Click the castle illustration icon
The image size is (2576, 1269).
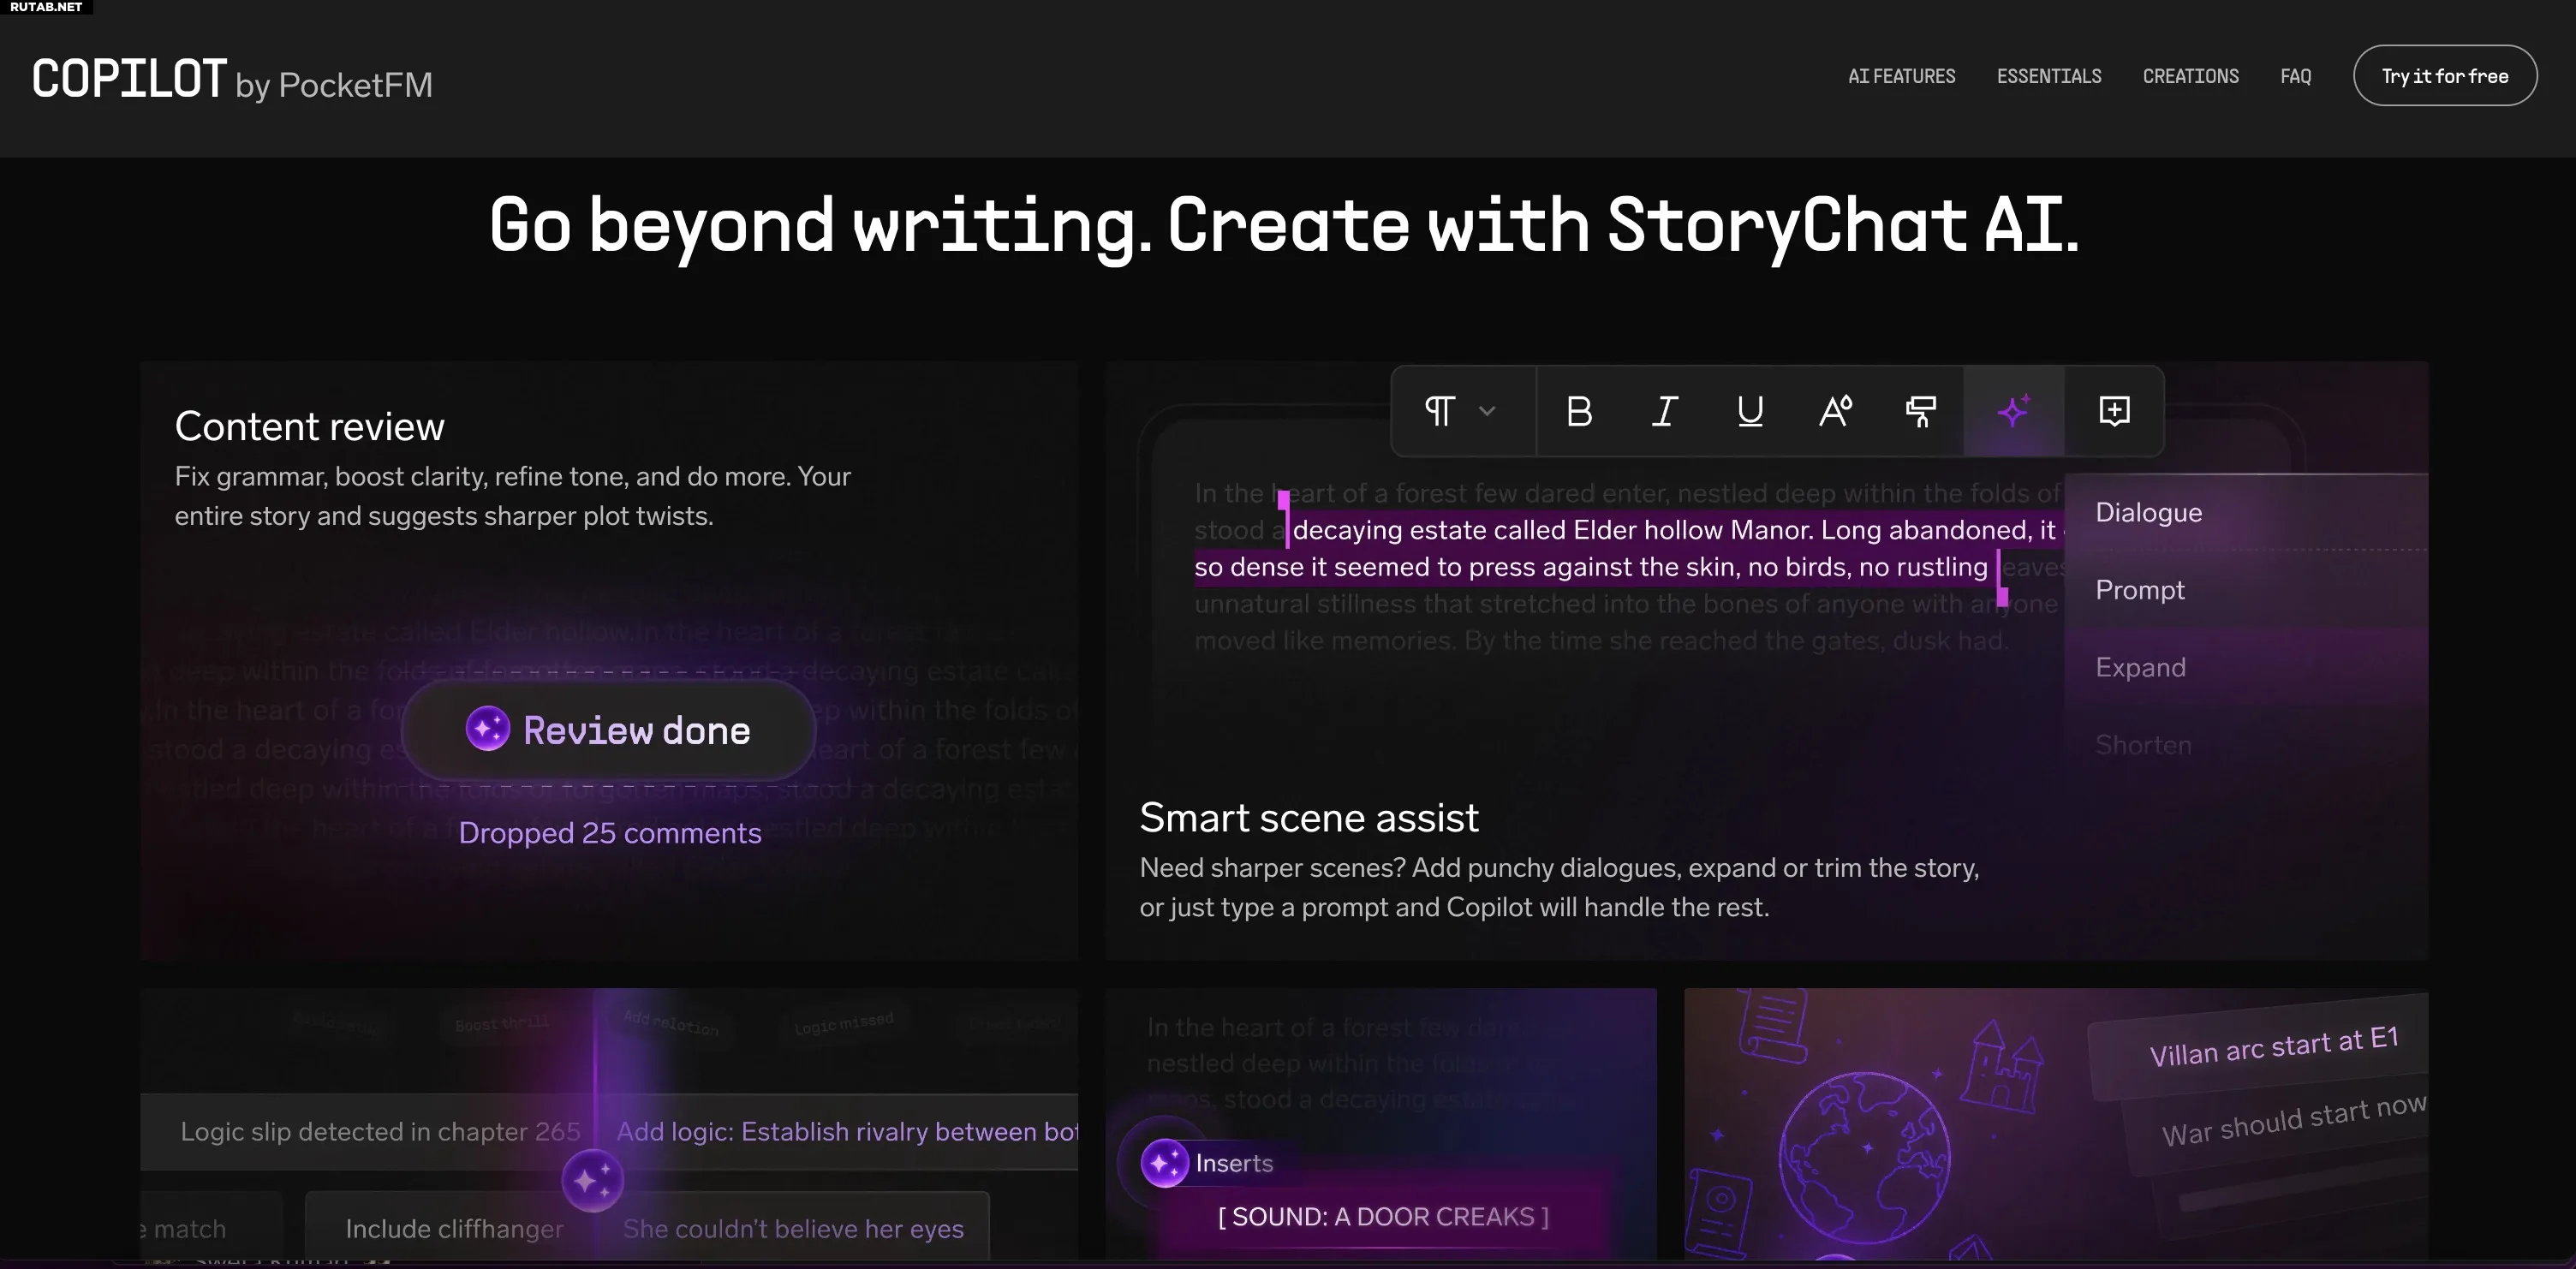2003,1069
